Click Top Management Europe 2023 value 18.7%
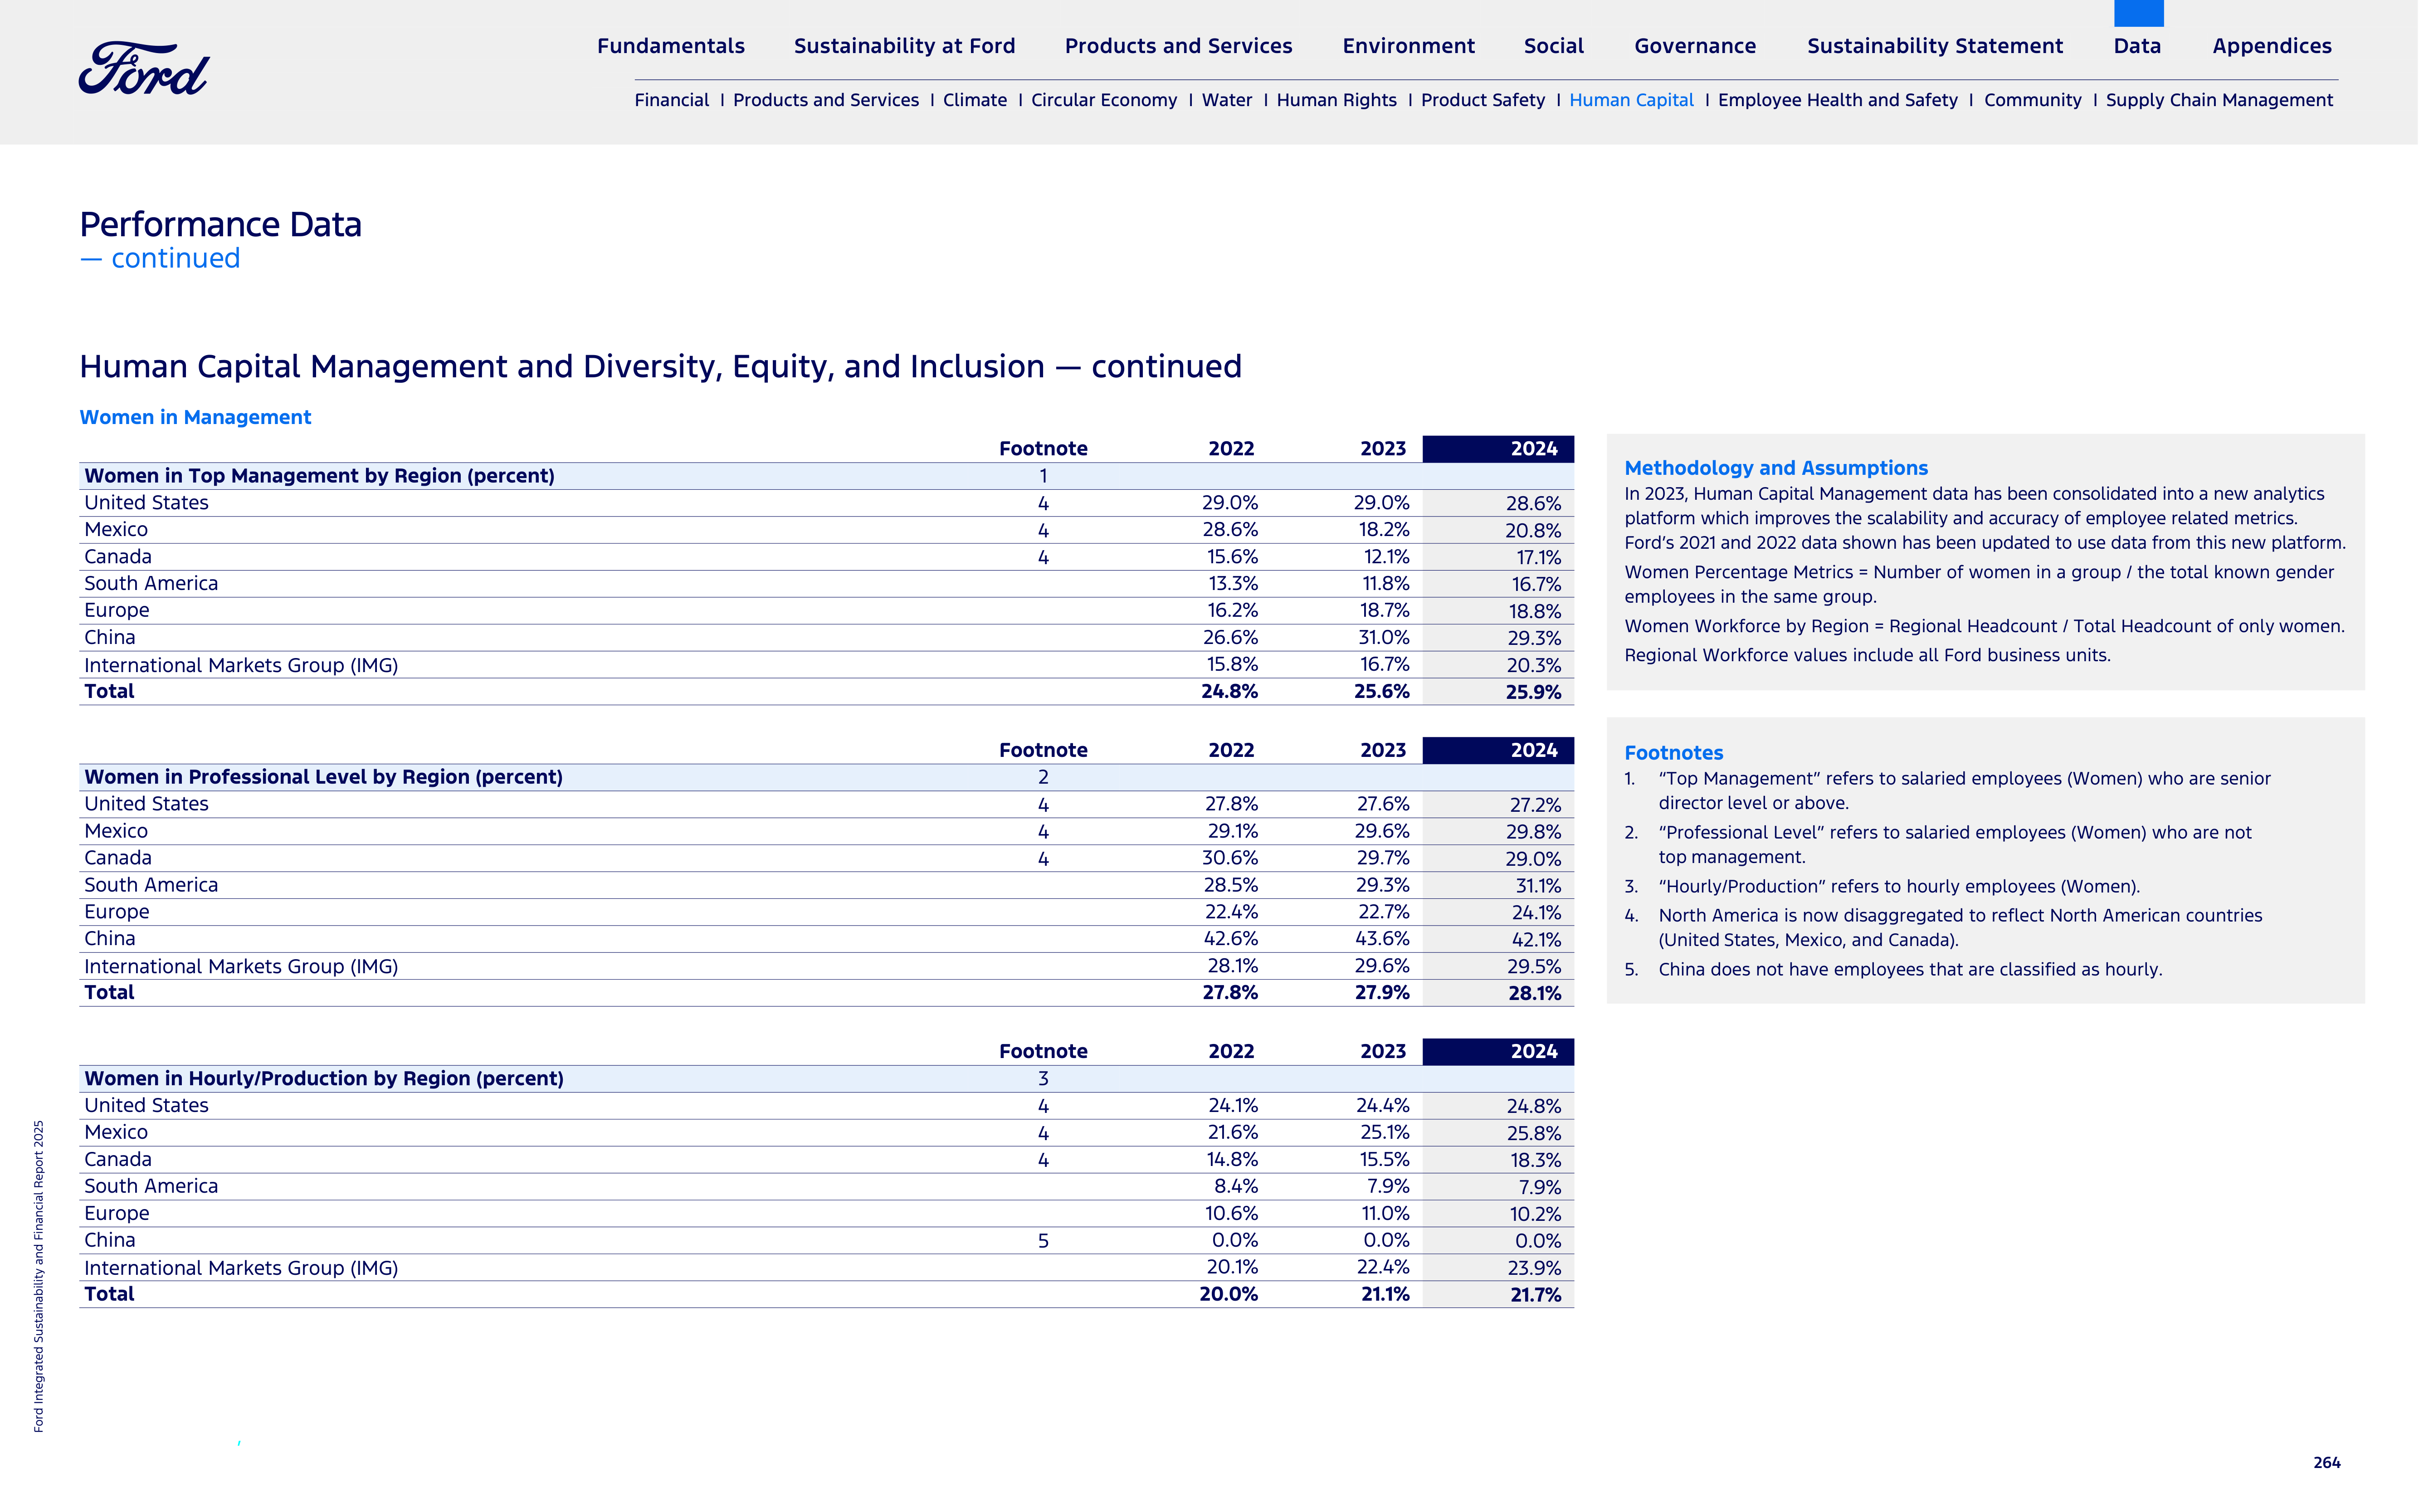 click(1383, 610)
